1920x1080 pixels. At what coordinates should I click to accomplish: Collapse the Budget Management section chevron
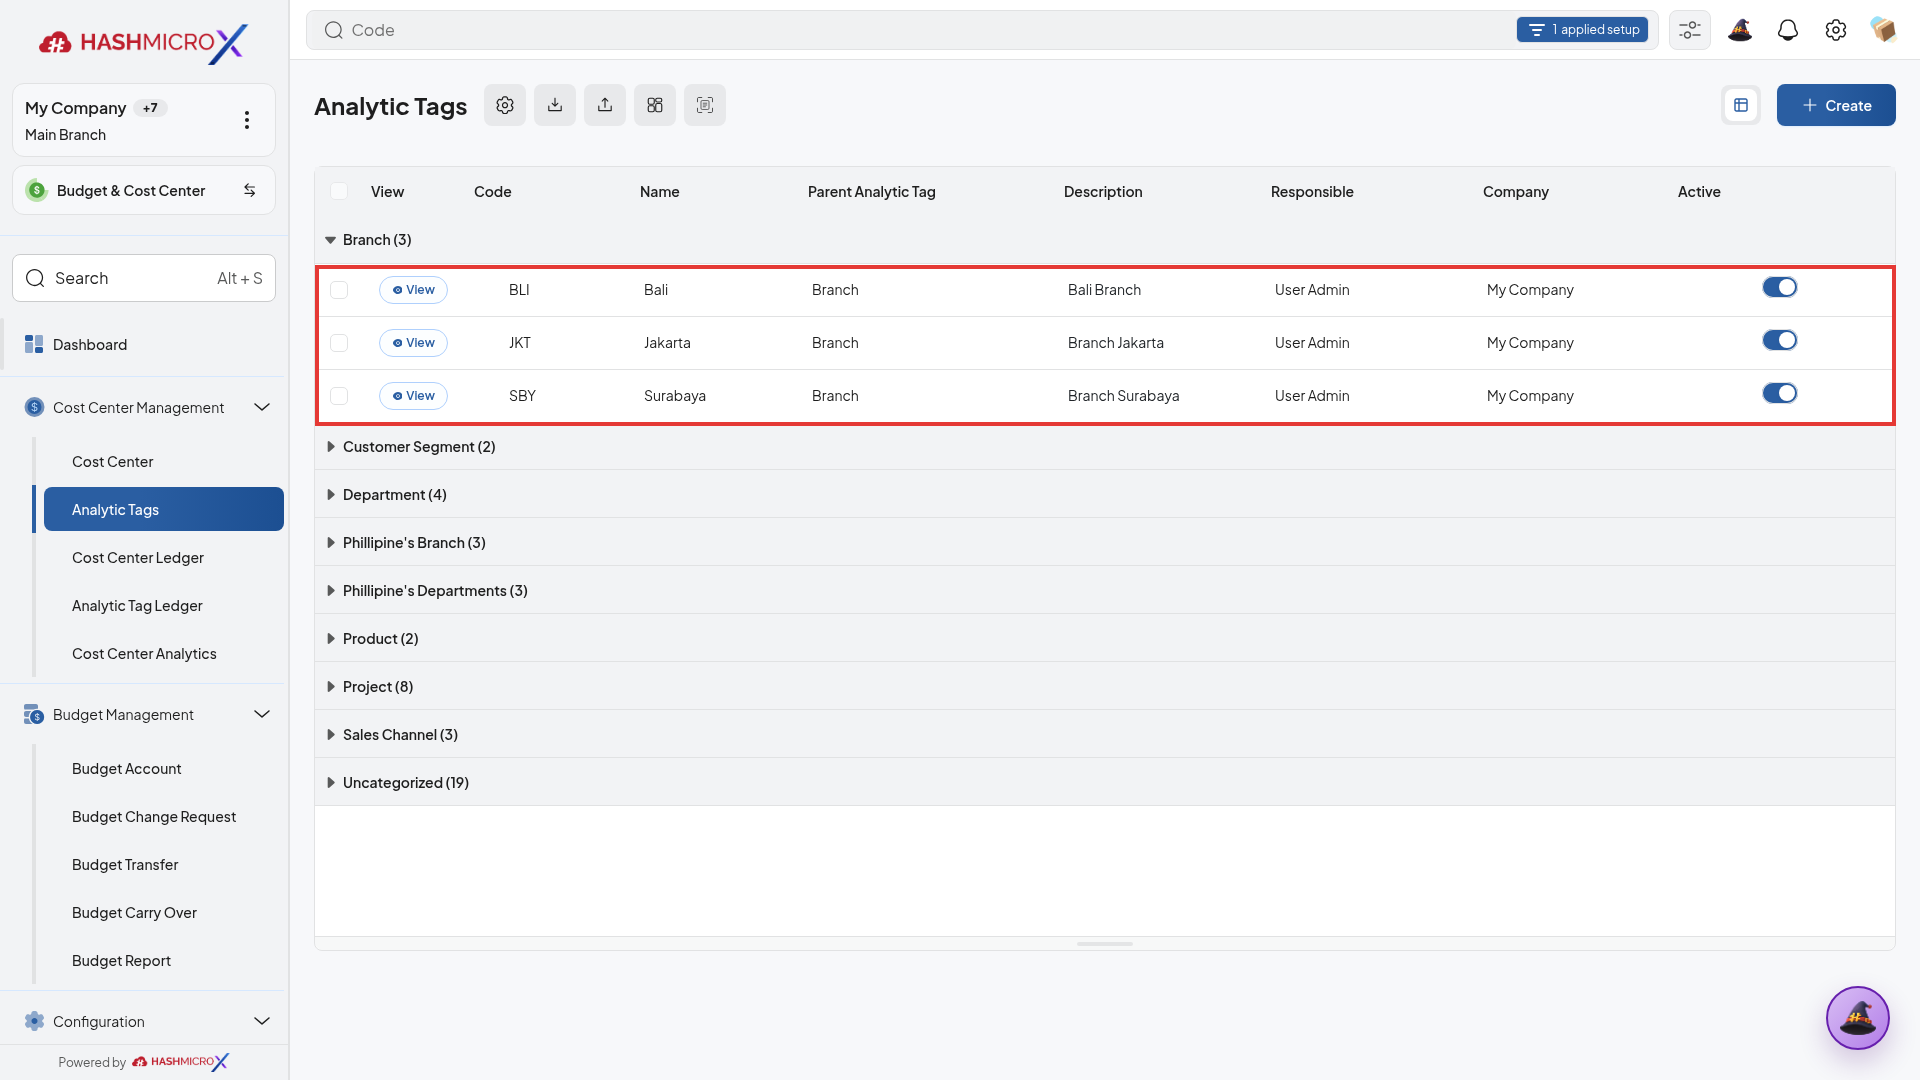tap(262, 714)
